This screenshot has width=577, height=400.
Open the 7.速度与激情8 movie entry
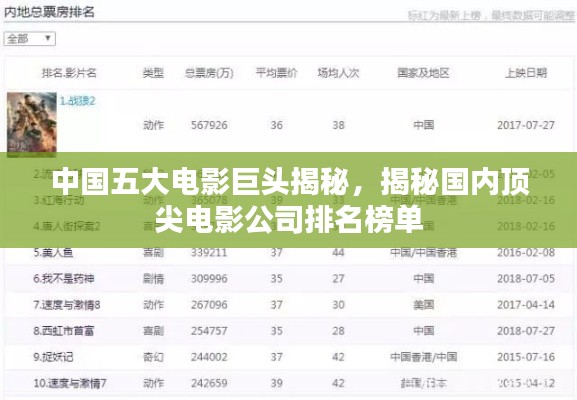(x=67, y=305)
